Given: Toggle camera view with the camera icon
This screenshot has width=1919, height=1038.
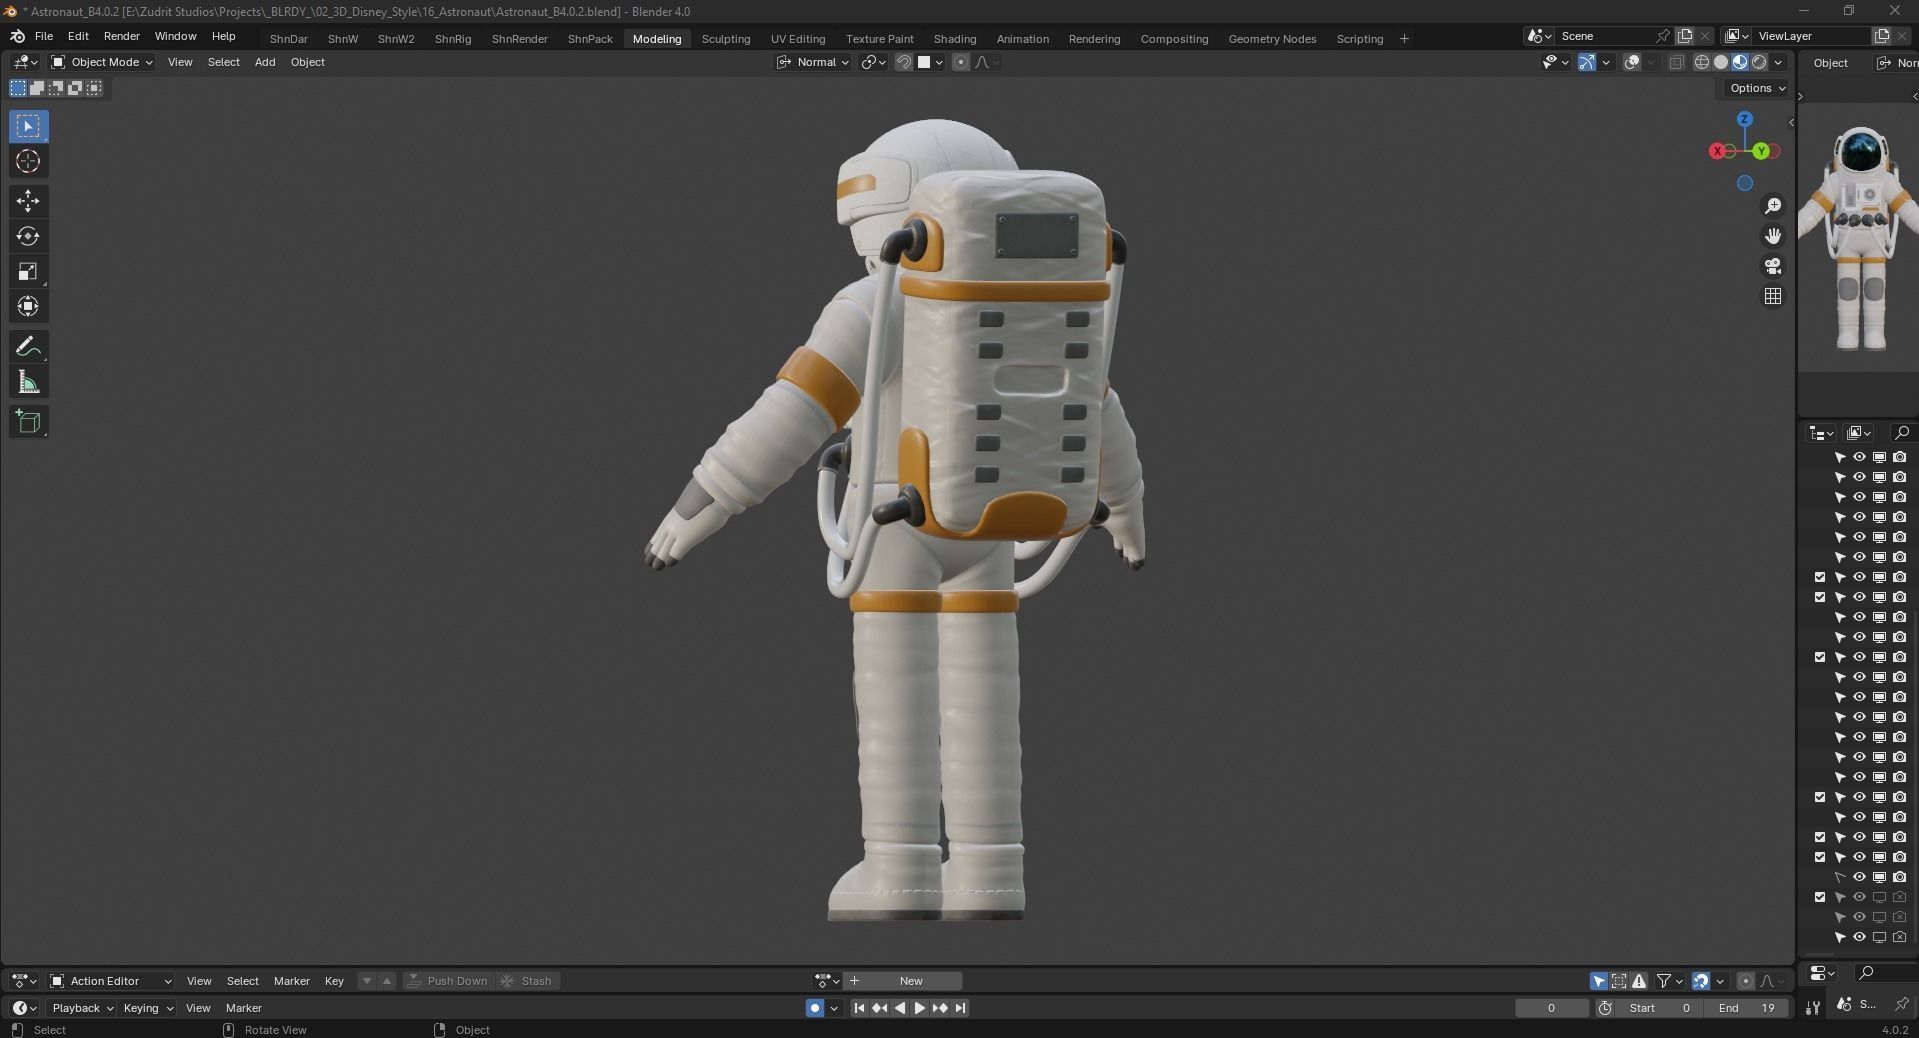Looking at the screenshot, I should [1773, 266].
